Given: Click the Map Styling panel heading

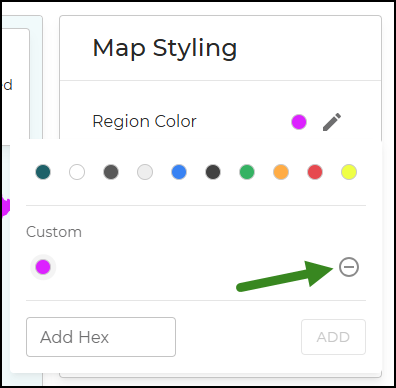Looking at the screenshot, I should tap(165, 49).
